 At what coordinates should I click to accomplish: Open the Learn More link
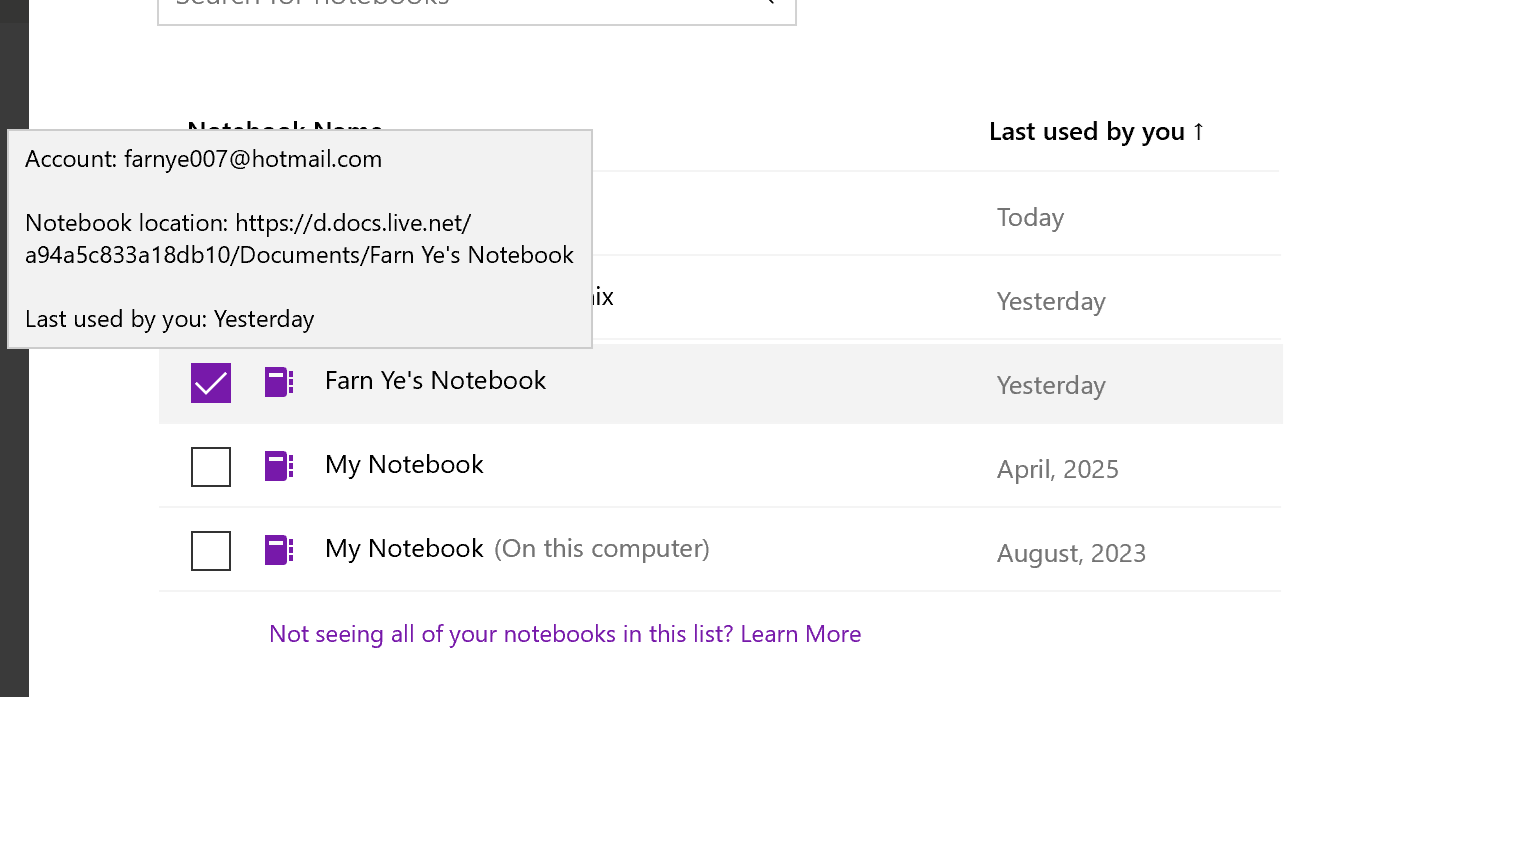800,633
